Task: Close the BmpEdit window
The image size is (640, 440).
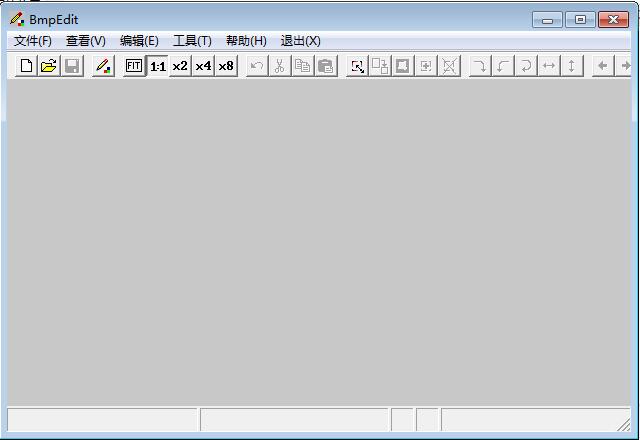Action: coord(613,20)
